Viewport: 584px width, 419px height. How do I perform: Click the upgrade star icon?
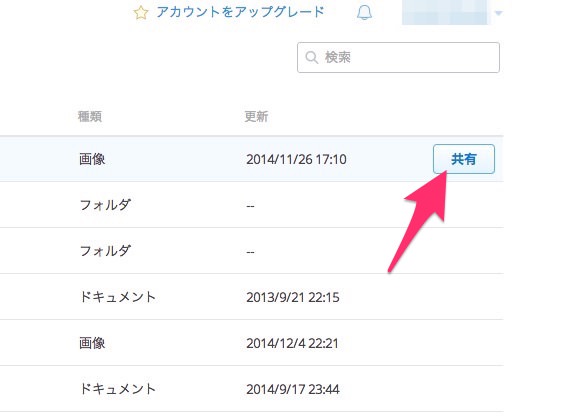click(x=141, y=13)
